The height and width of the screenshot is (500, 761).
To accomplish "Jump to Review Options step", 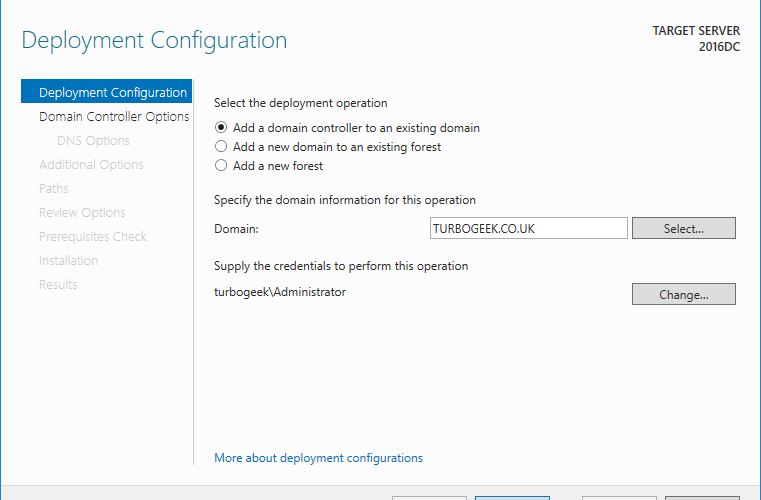I will [x=82, y=213].
